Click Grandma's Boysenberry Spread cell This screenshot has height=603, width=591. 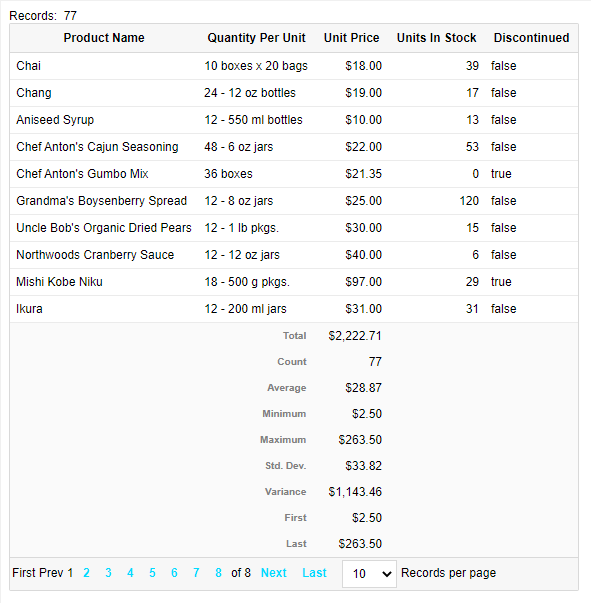(102, 201)
